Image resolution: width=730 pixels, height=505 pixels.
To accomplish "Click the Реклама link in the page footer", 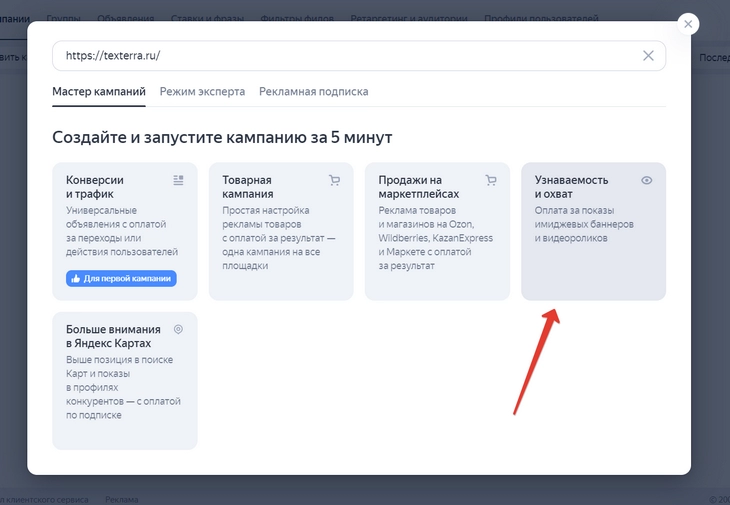I will [122, 499].
